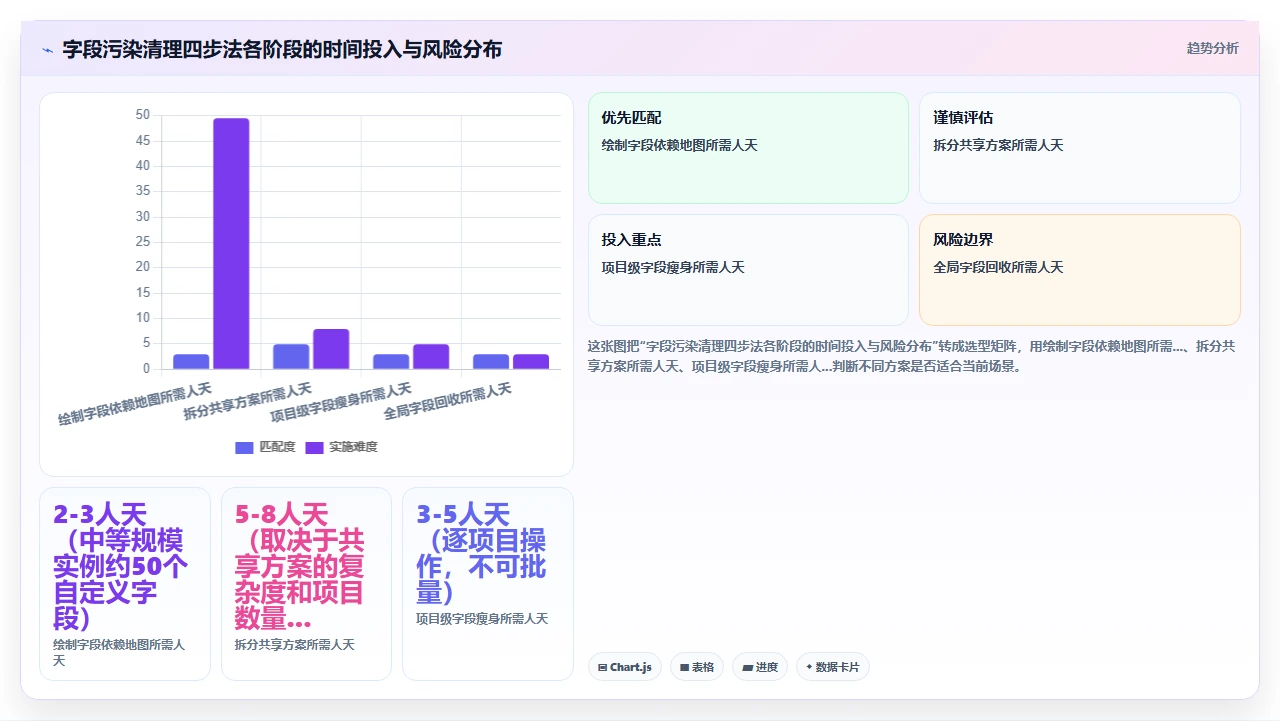The height and width of the screenshot is (721, 1280).
Task: Click the 匹配度 bar for 拆分共享方案所需人天
Action: pos(291,356)
